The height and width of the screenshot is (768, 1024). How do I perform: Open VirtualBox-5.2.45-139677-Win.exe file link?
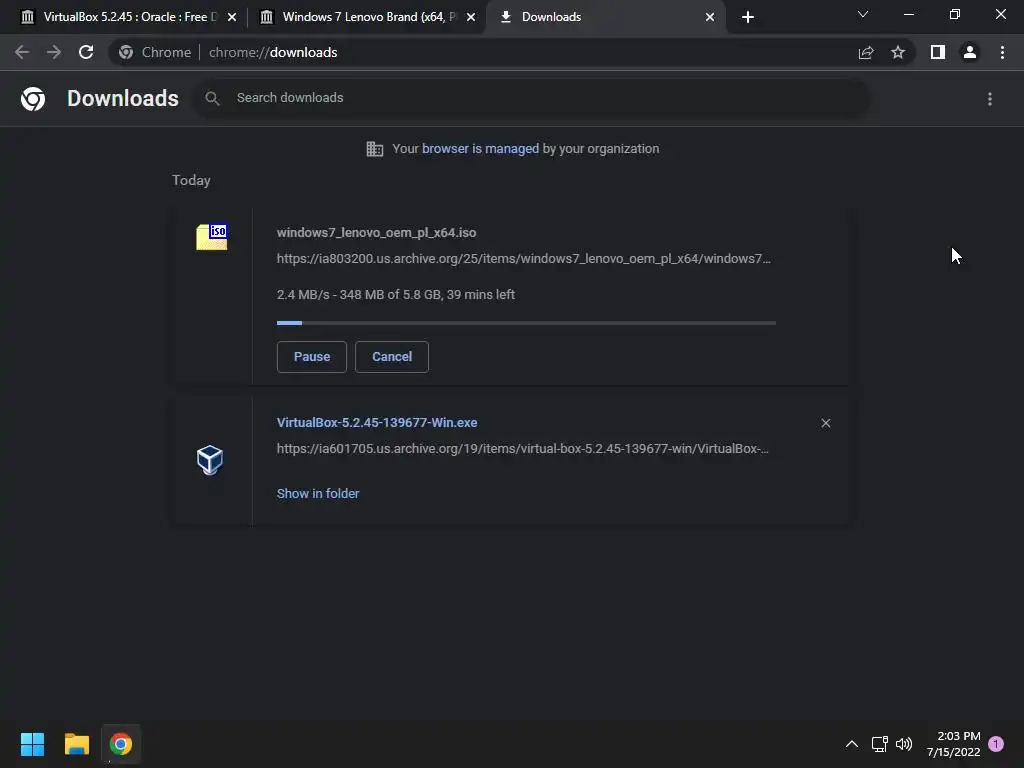pos(377,423)
